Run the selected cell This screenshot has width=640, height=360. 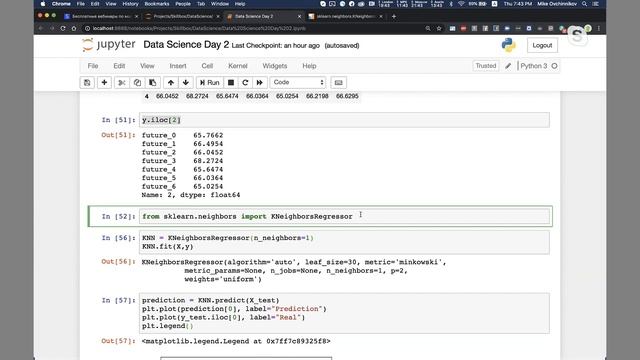click(209, 82)
